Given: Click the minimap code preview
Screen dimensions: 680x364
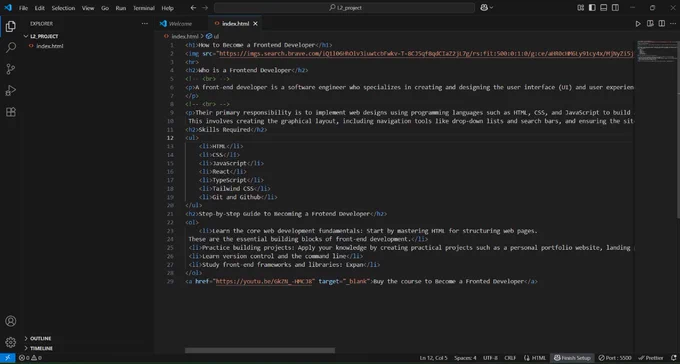Looking at the screenshot, I should (656, 51).
